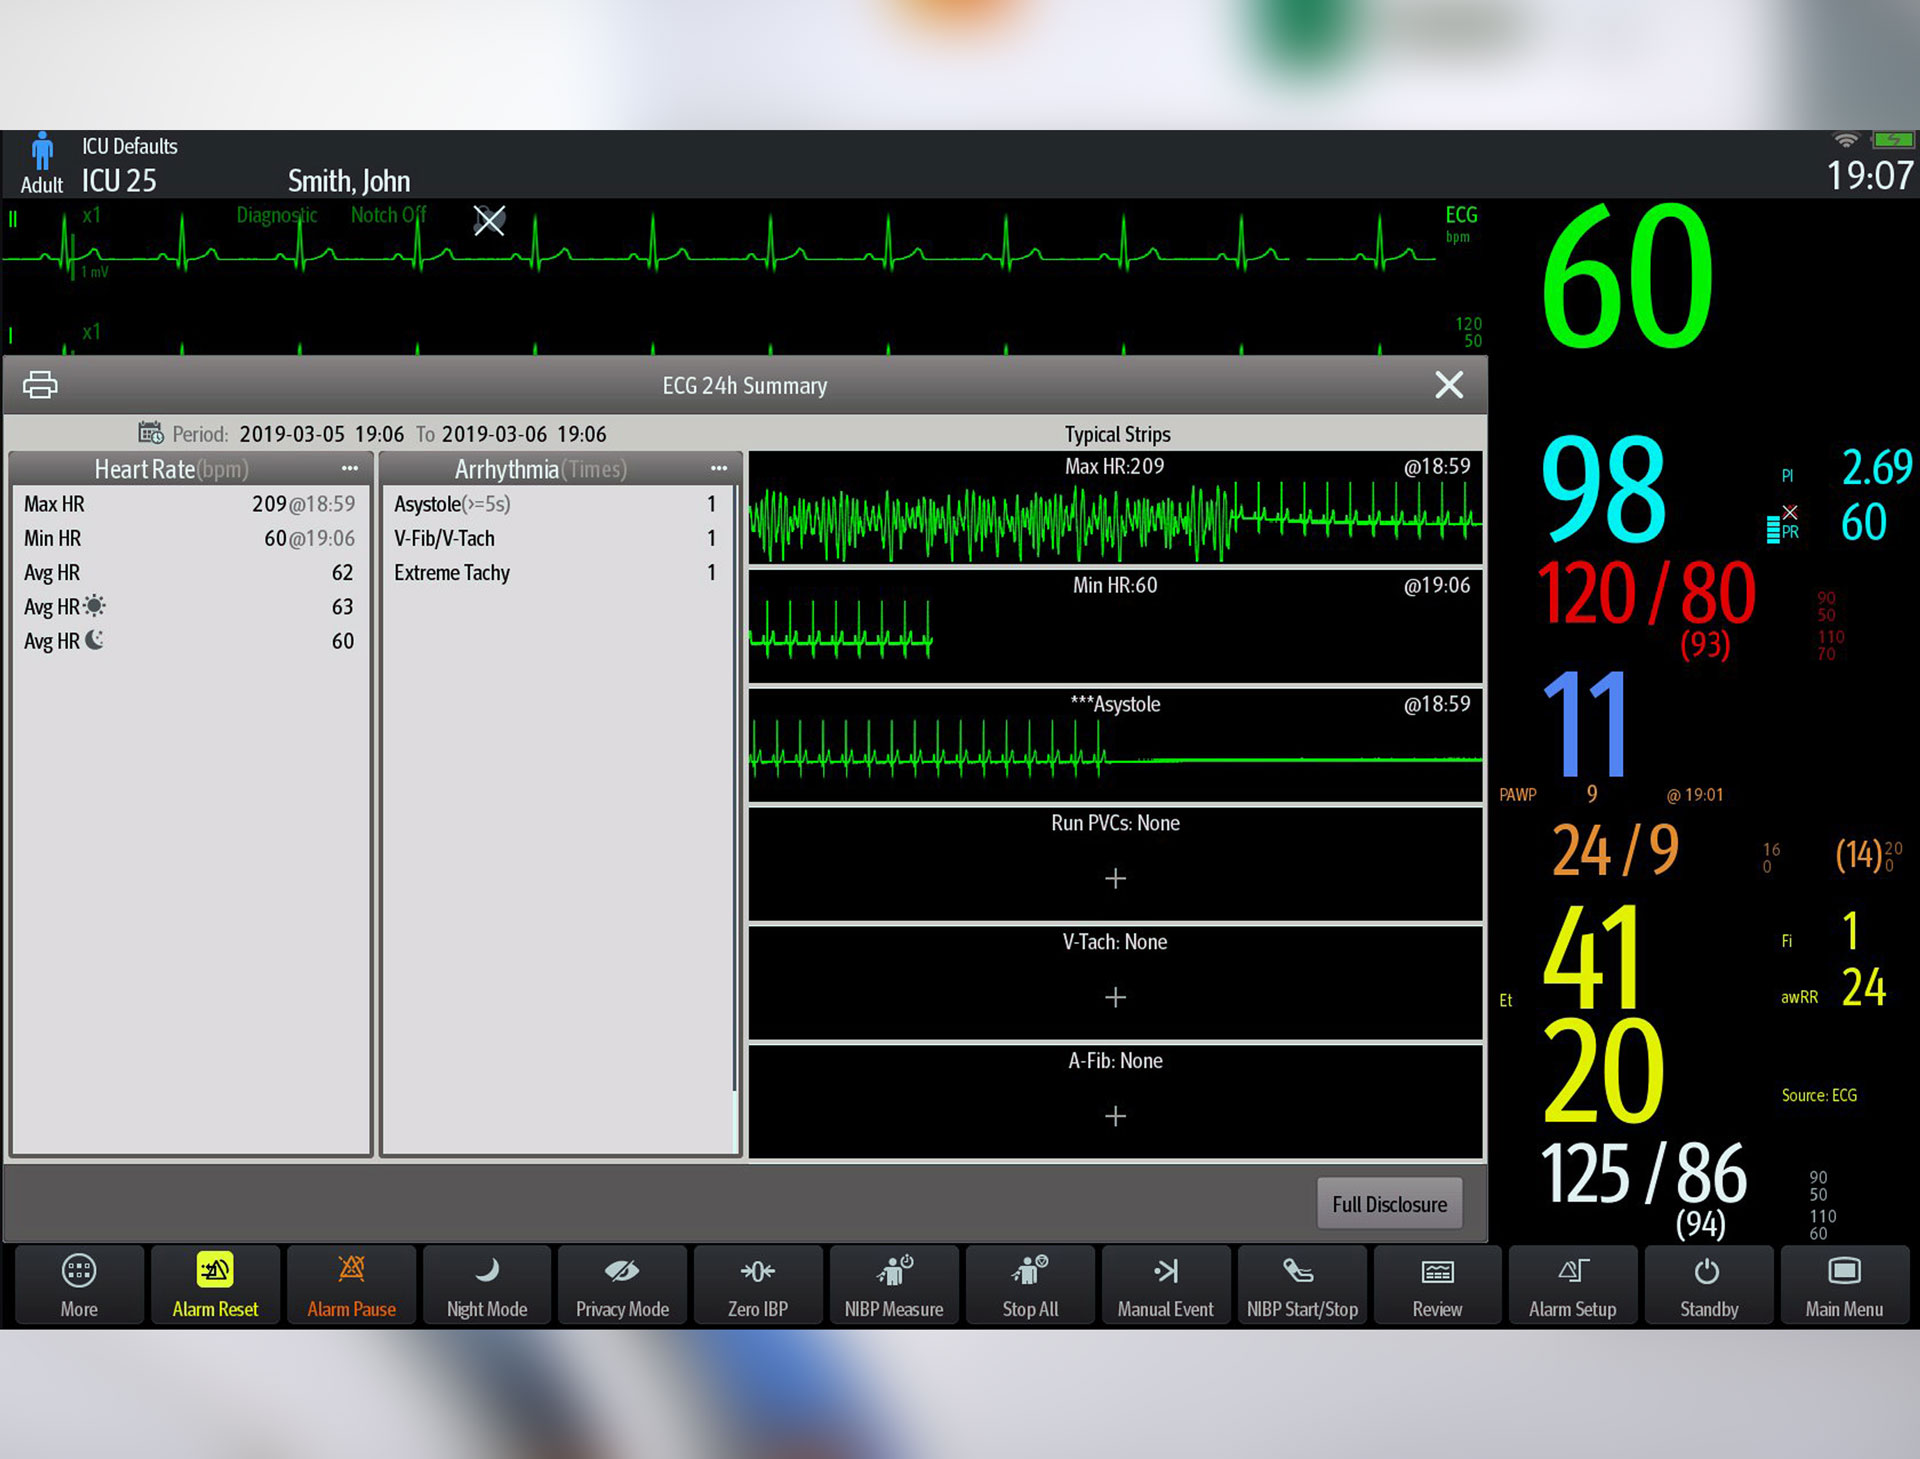
Task: Open the Review screen
Action: coord(1437,1285)
